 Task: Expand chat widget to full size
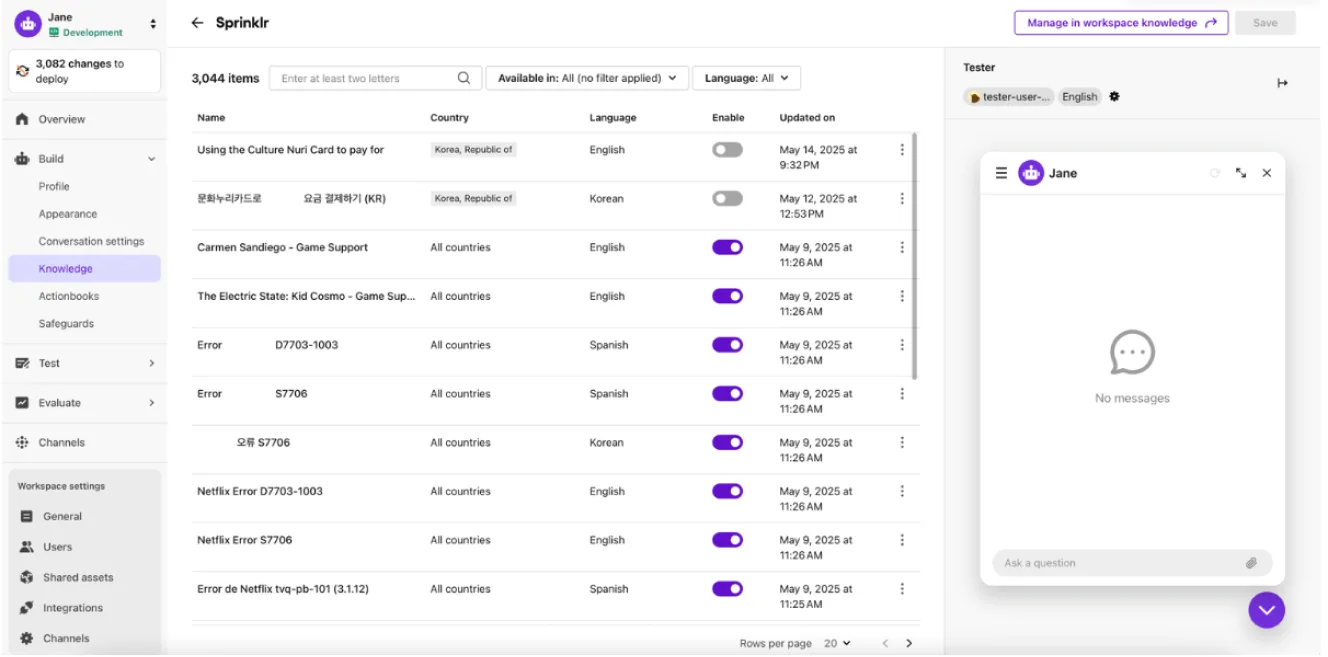pyautogui.click(x=1241, y=173)
